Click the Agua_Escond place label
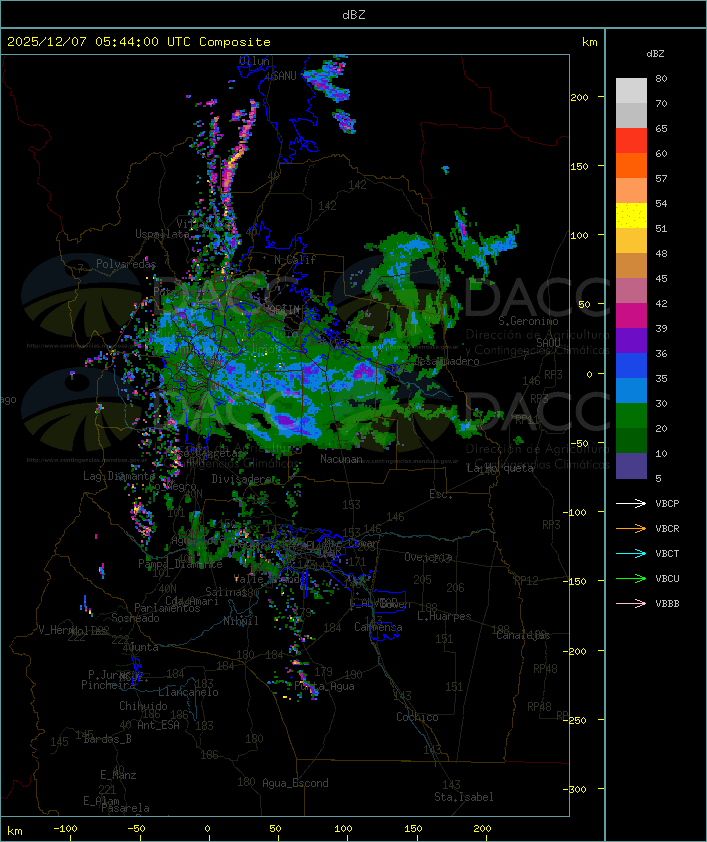The height and width of the screenshot is (842, 707). (x=295, y=783)
